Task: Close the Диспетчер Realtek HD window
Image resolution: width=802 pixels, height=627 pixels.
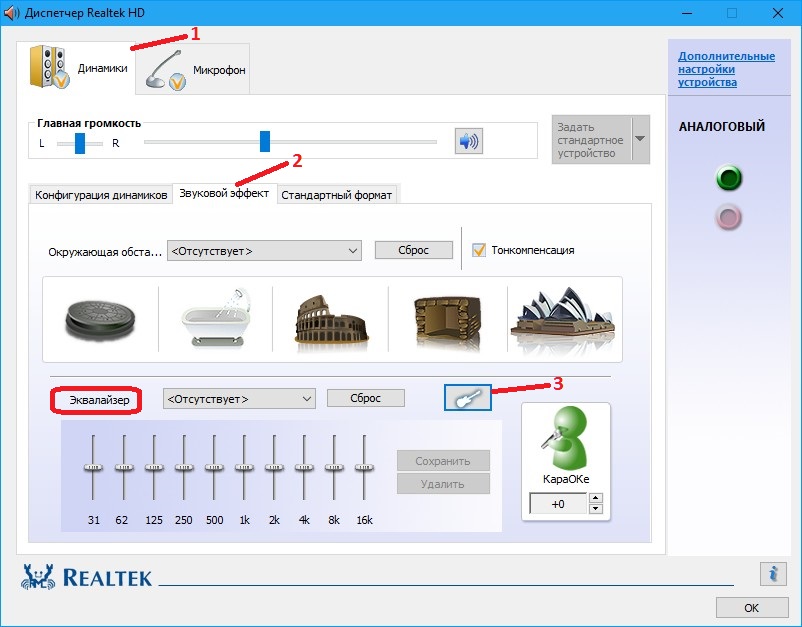Action: 777,13
